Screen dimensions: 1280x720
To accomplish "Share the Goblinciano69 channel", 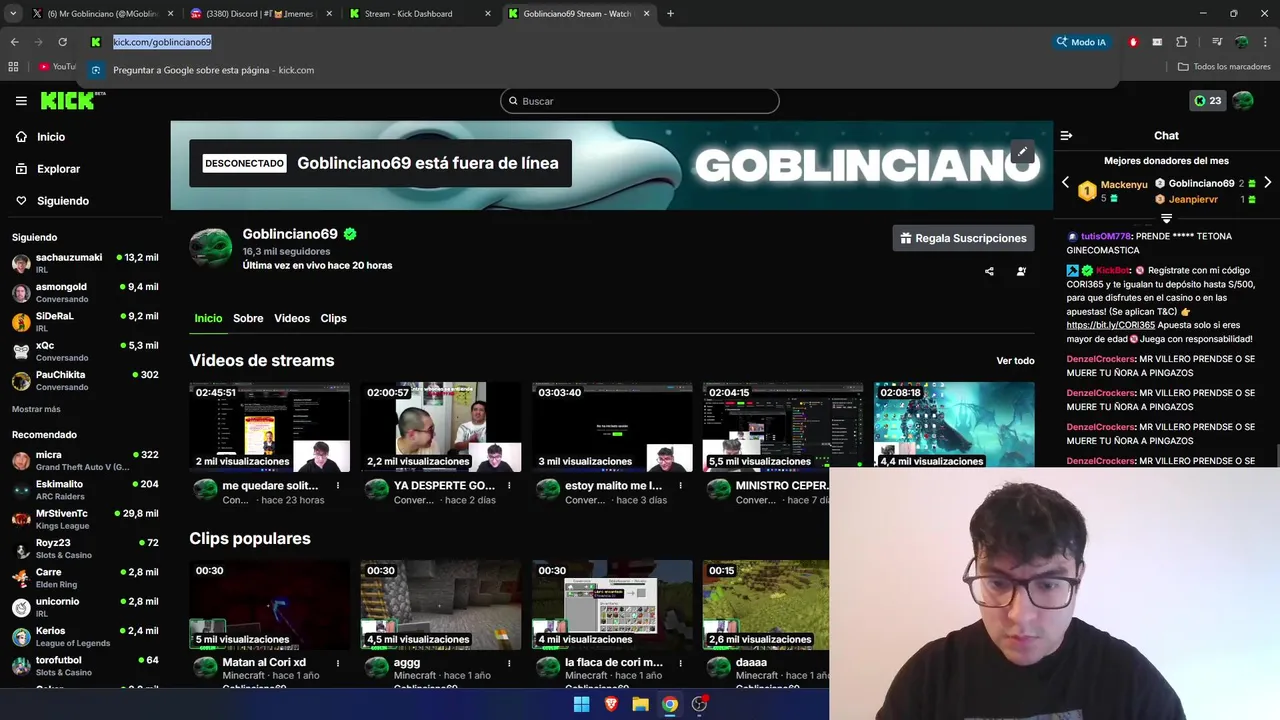I will pos(989,271).
